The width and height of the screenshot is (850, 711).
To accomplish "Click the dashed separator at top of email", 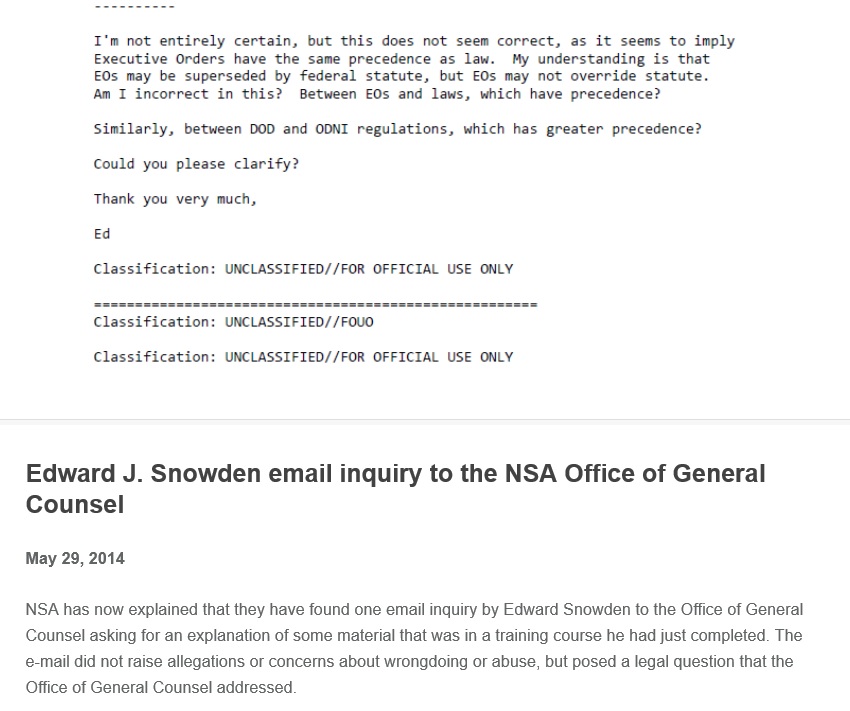I will (134, 6).
